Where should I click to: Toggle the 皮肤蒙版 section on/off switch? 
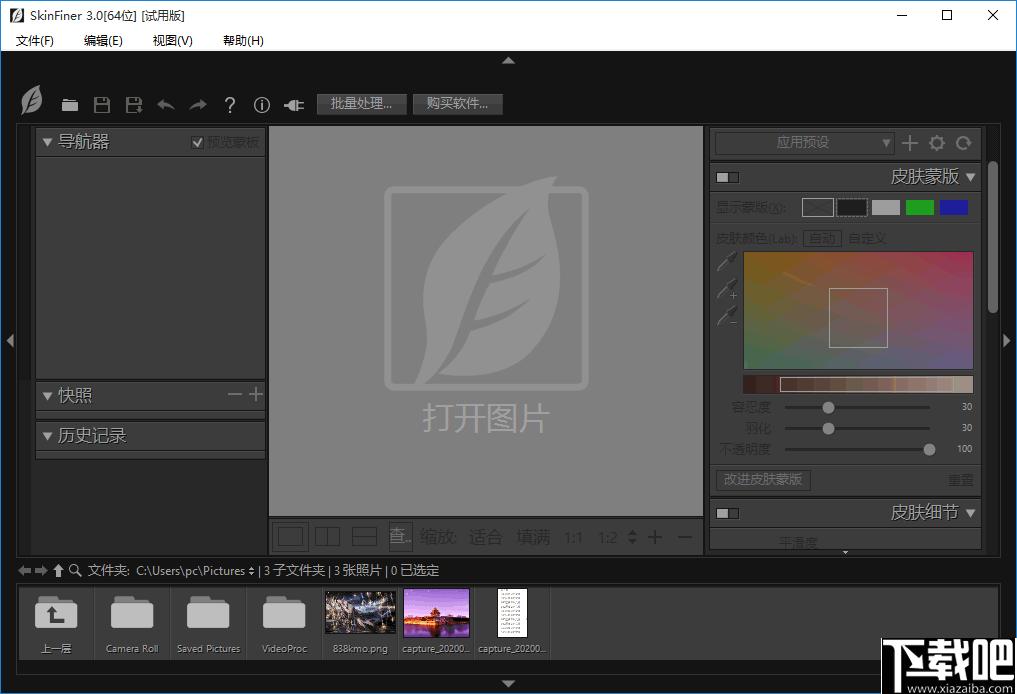pos(727,177)
